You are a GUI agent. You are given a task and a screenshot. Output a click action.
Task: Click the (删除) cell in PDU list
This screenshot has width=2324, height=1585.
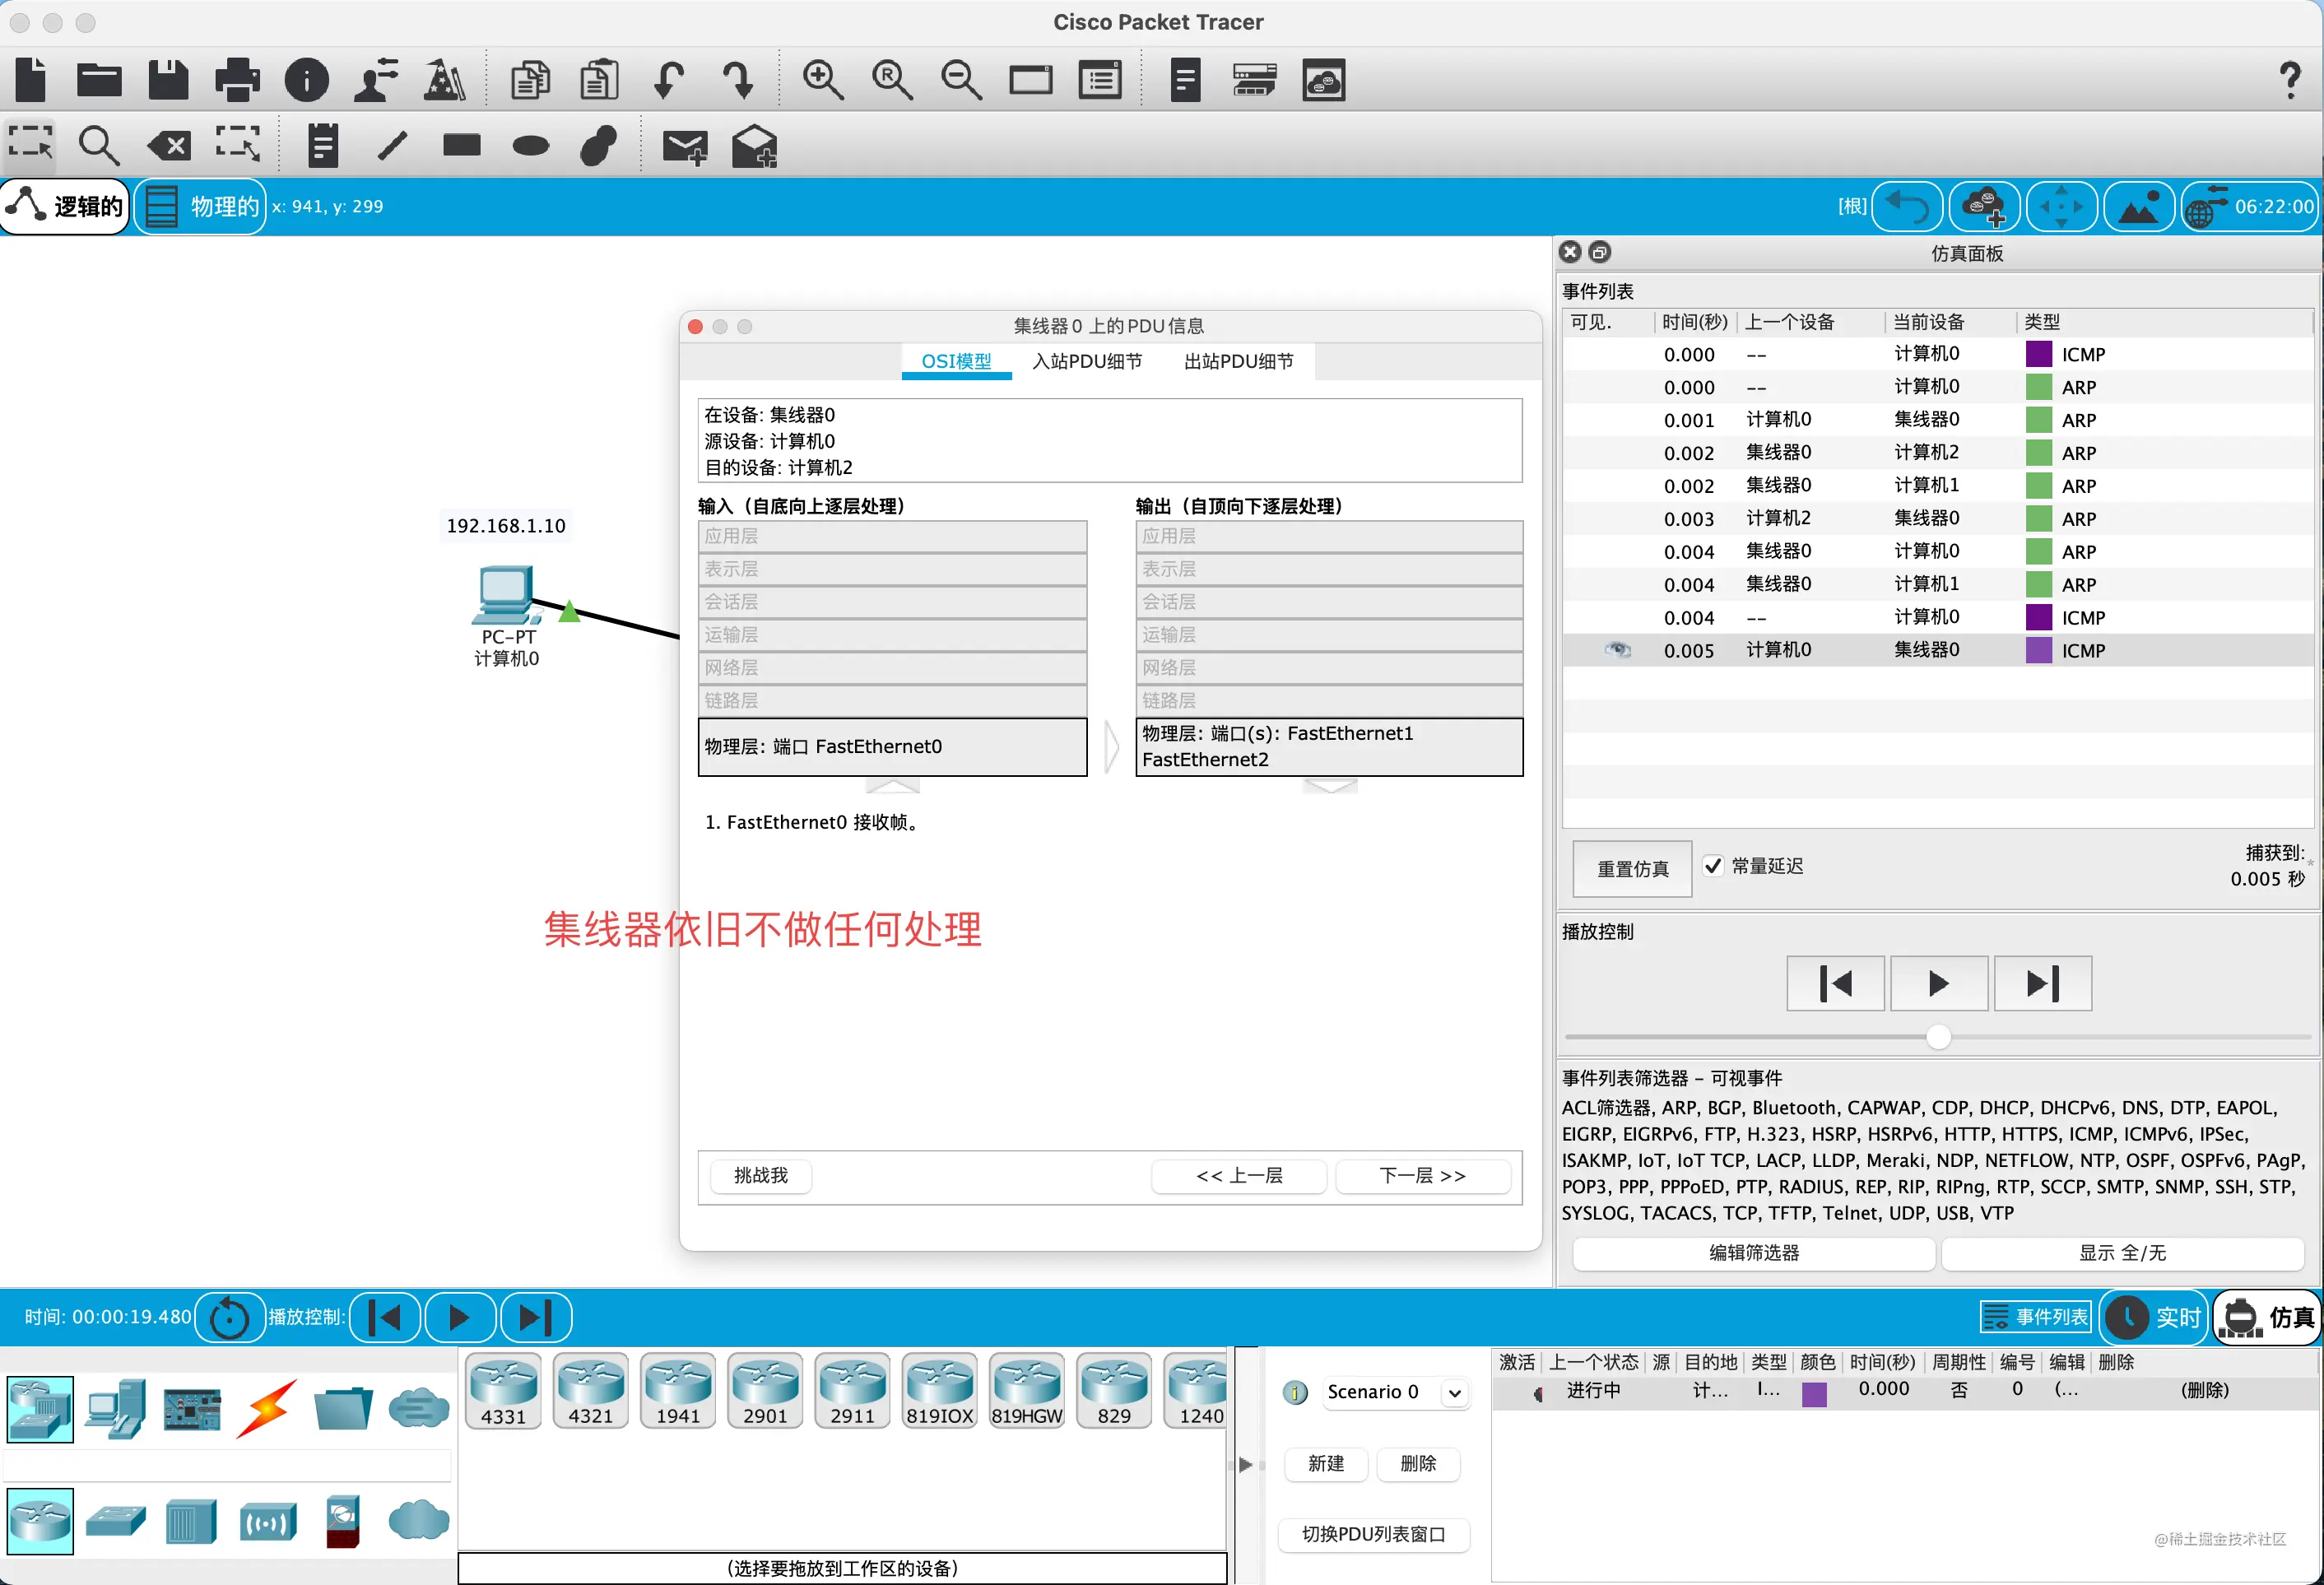coord(2205,1390)
